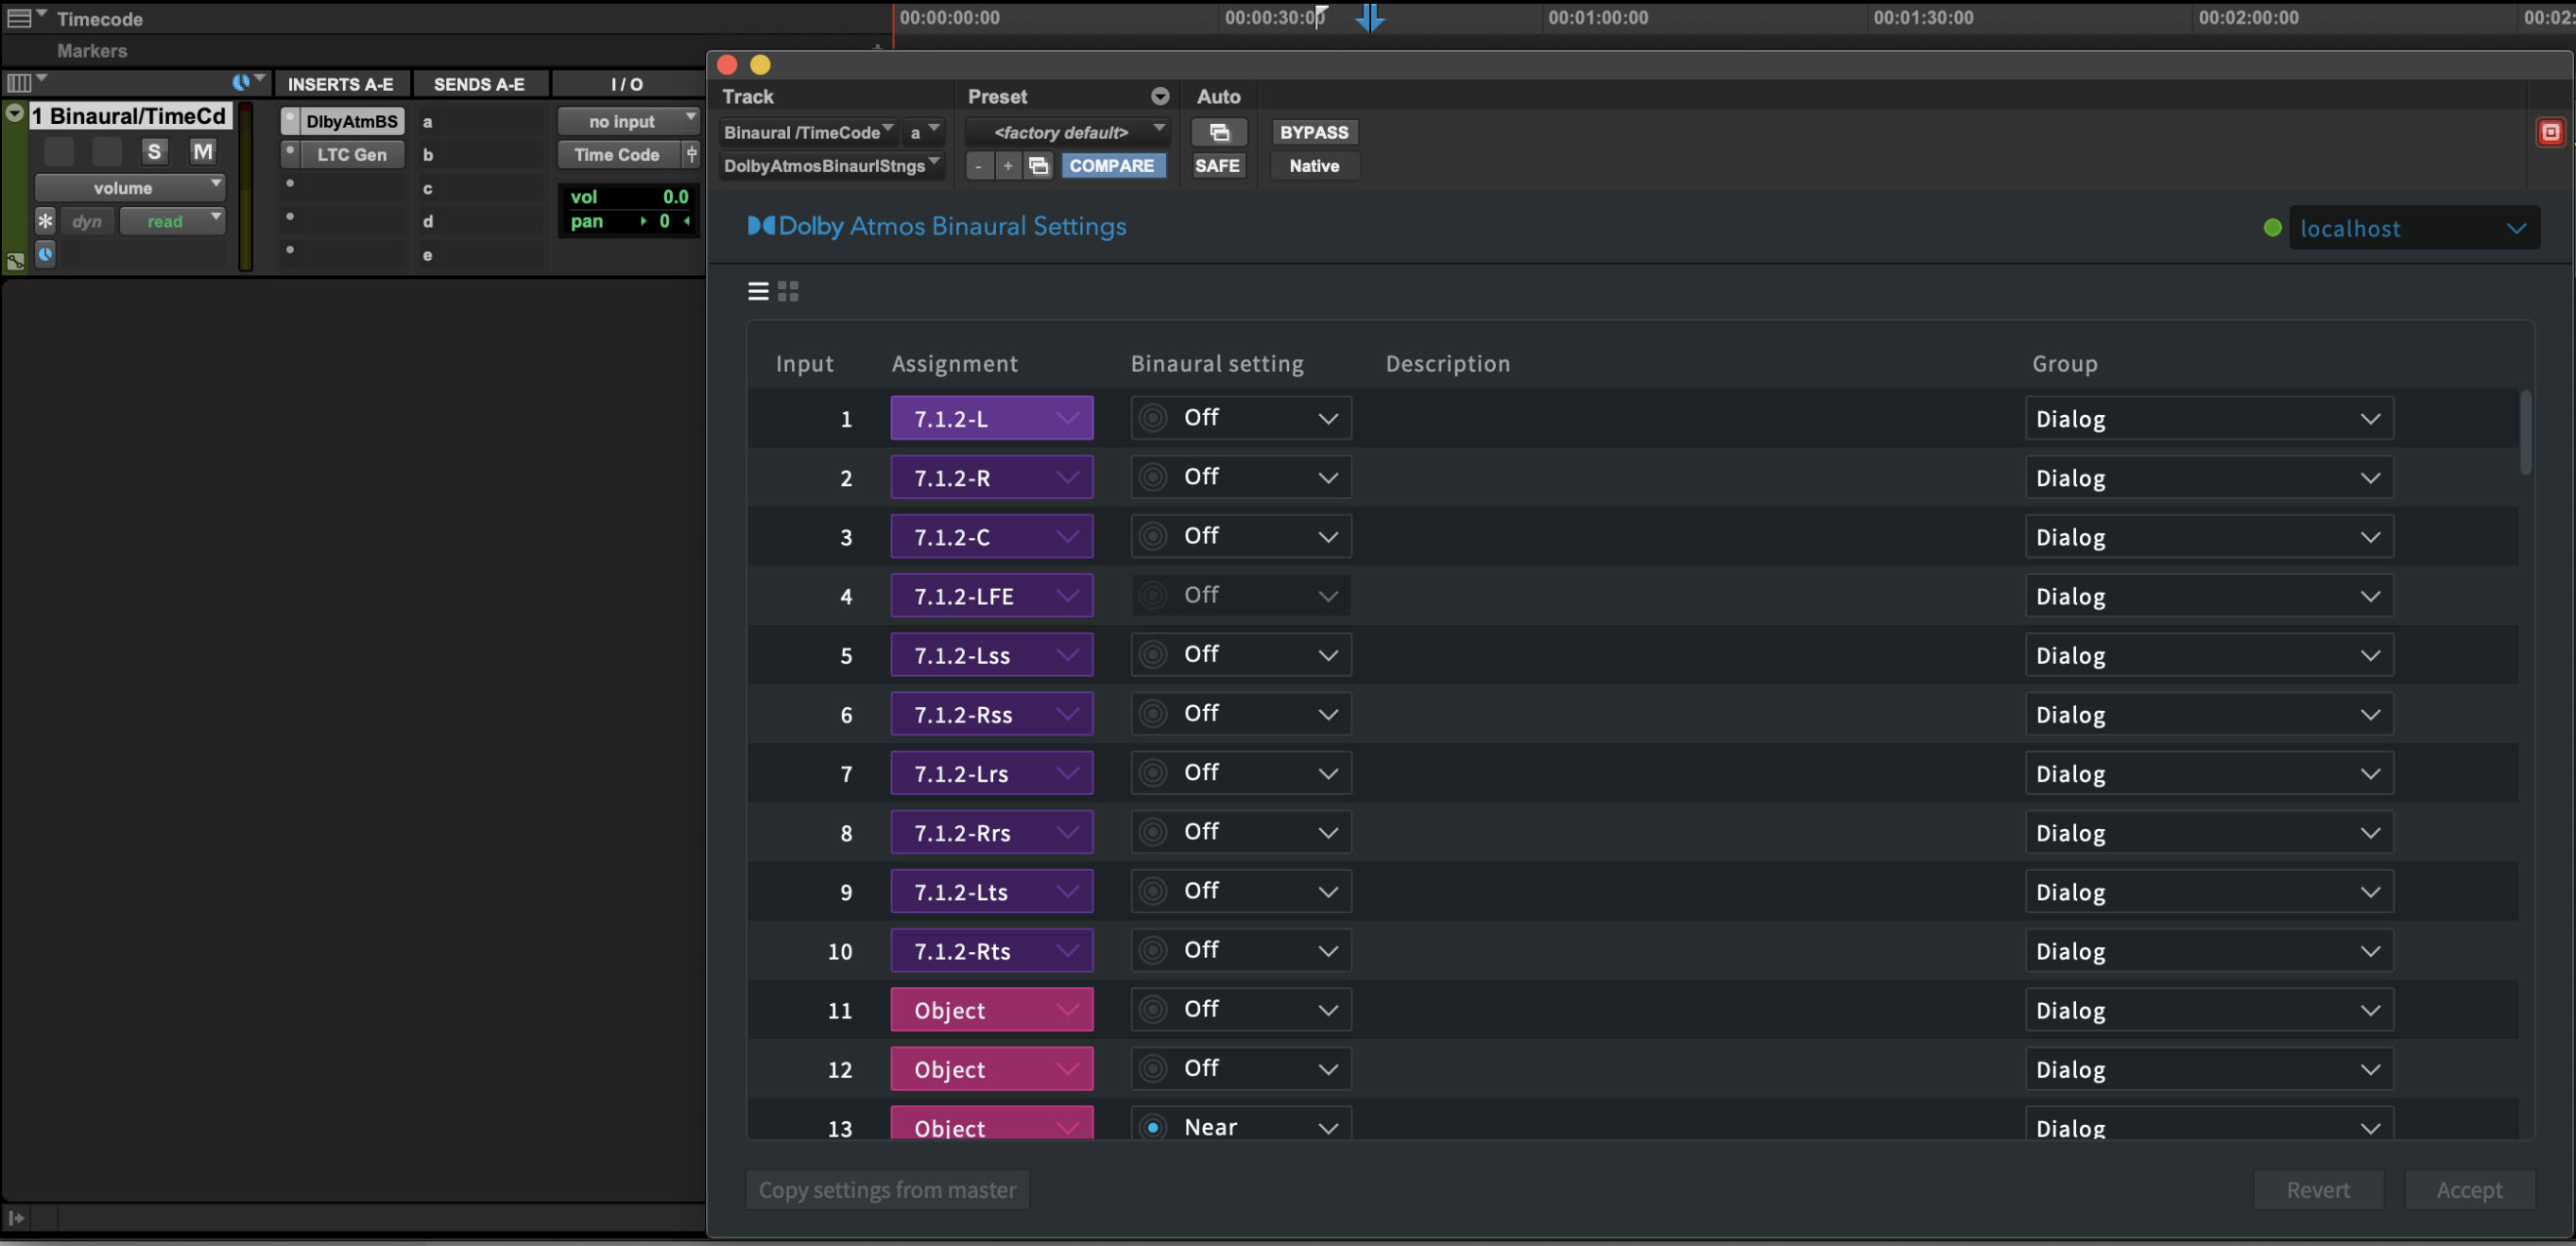
Task: Select the list view icon in Dolby Atmos plugin
Action: point(758,290)
